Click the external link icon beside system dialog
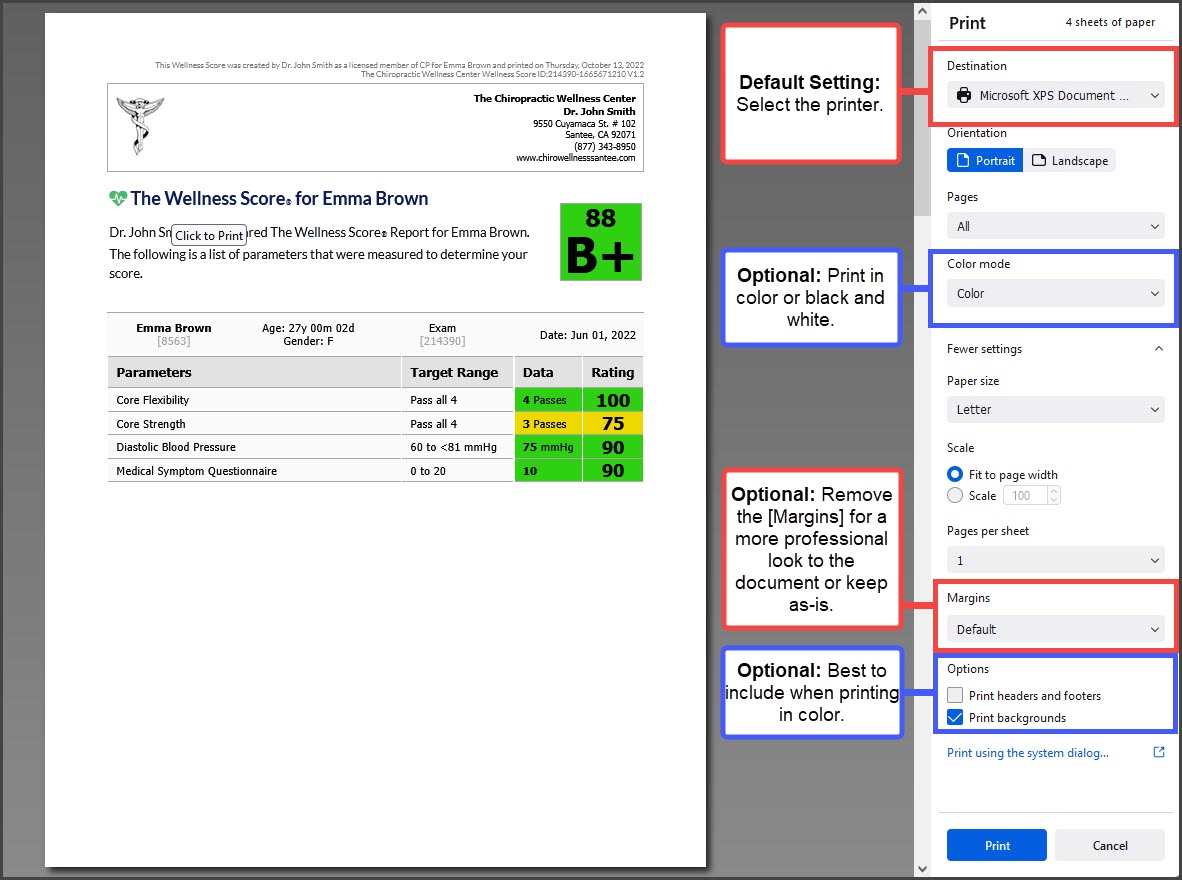This screenshot has width=1182, height=880. point(1159,752)
